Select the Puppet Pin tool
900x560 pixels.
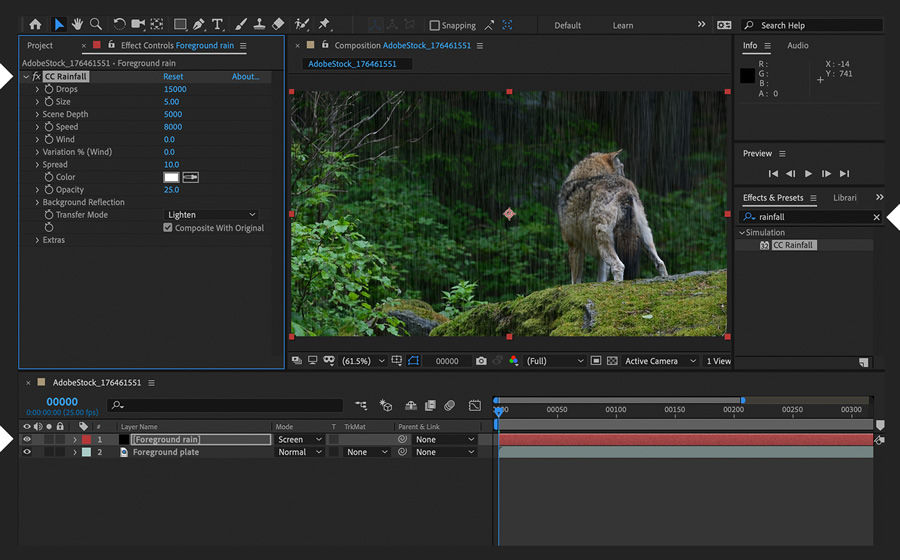324,24
